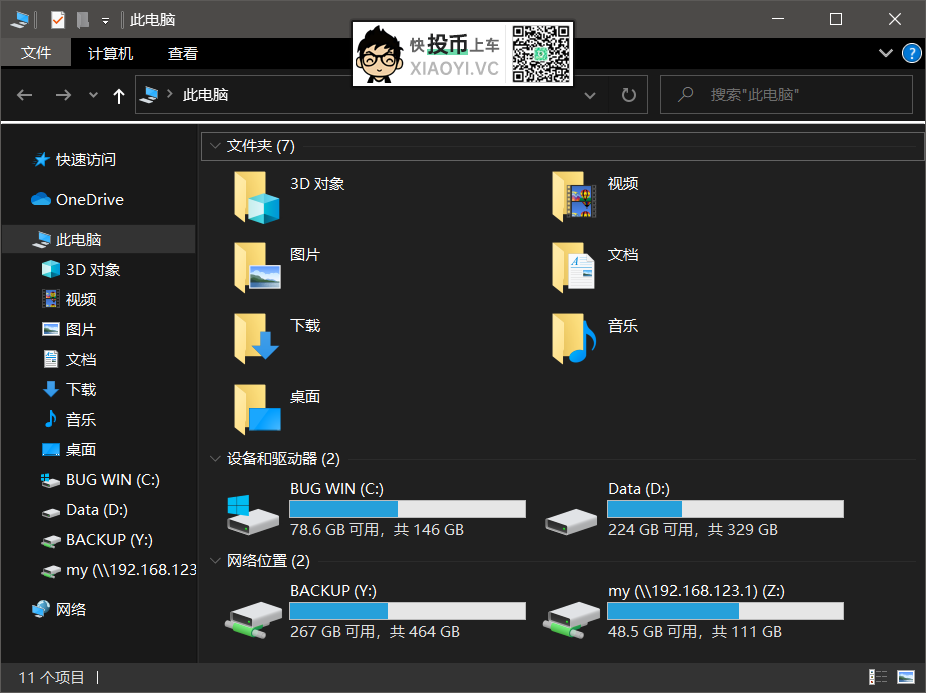This screenshot has height=693, width=926.
Task: Switch to the 查看 ribbon tab
Action: pyautogui.click(x=183, y=52)
